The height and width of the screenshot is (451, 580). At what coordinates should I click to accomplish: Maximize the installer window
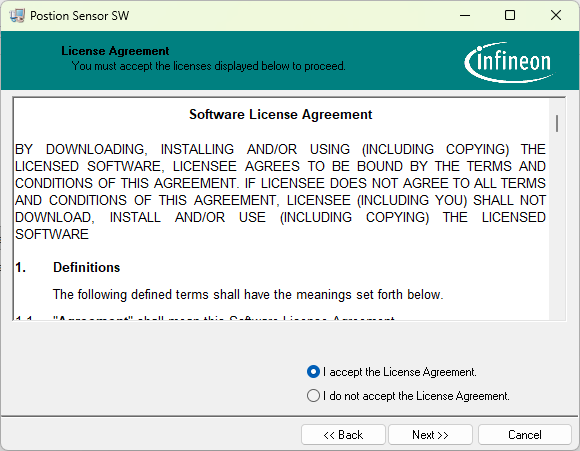point(510,16)
